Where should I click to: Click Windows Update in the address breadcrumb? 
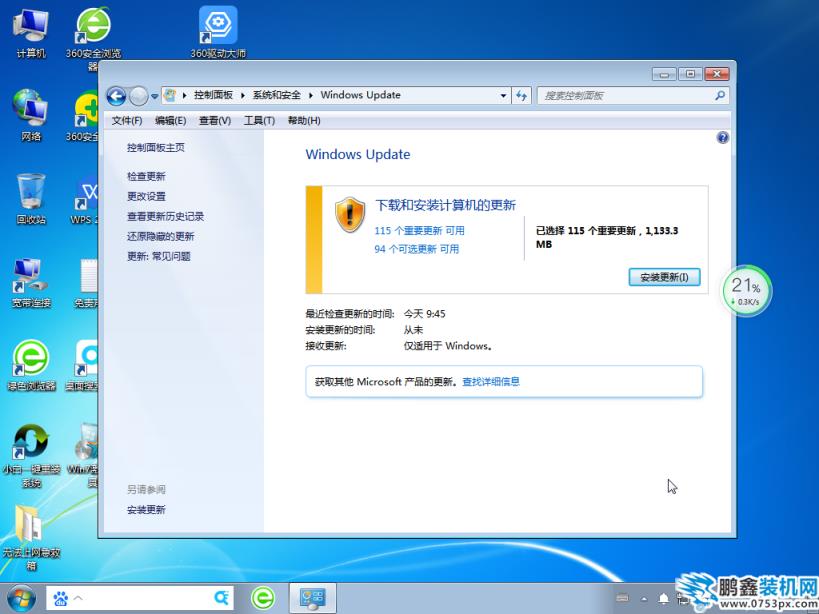(361, 95)
